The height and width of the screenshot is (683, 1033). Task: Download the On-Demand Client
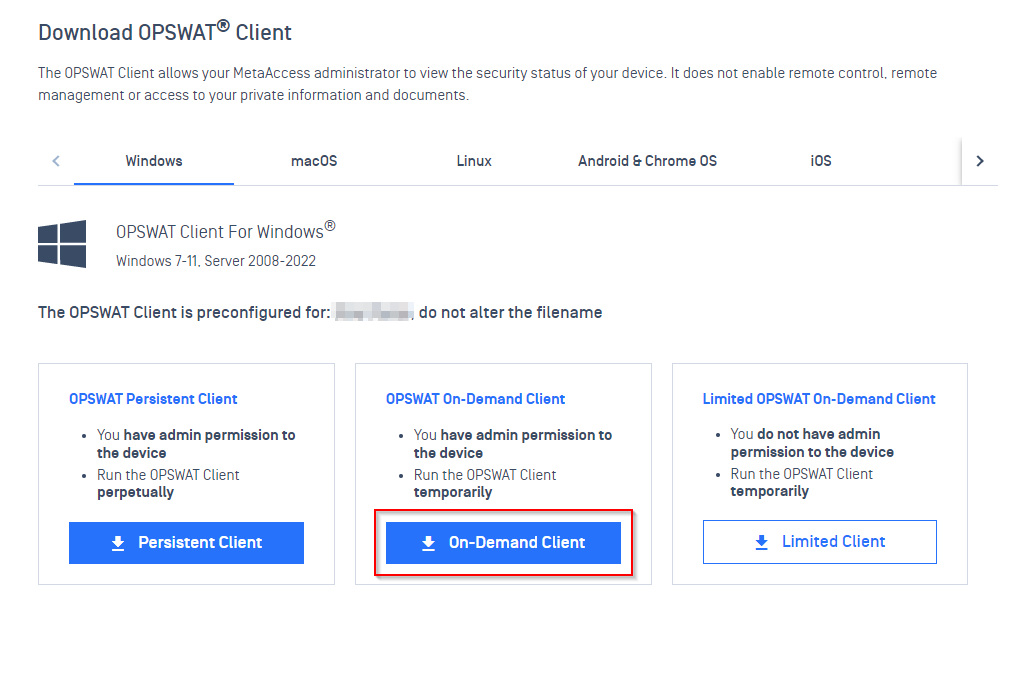click(503, 543)
